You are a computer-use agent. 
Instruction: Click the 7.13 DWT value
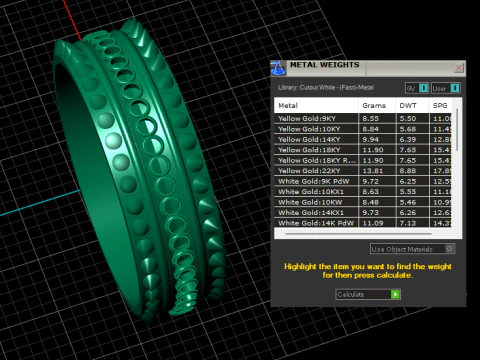[408, 223]
